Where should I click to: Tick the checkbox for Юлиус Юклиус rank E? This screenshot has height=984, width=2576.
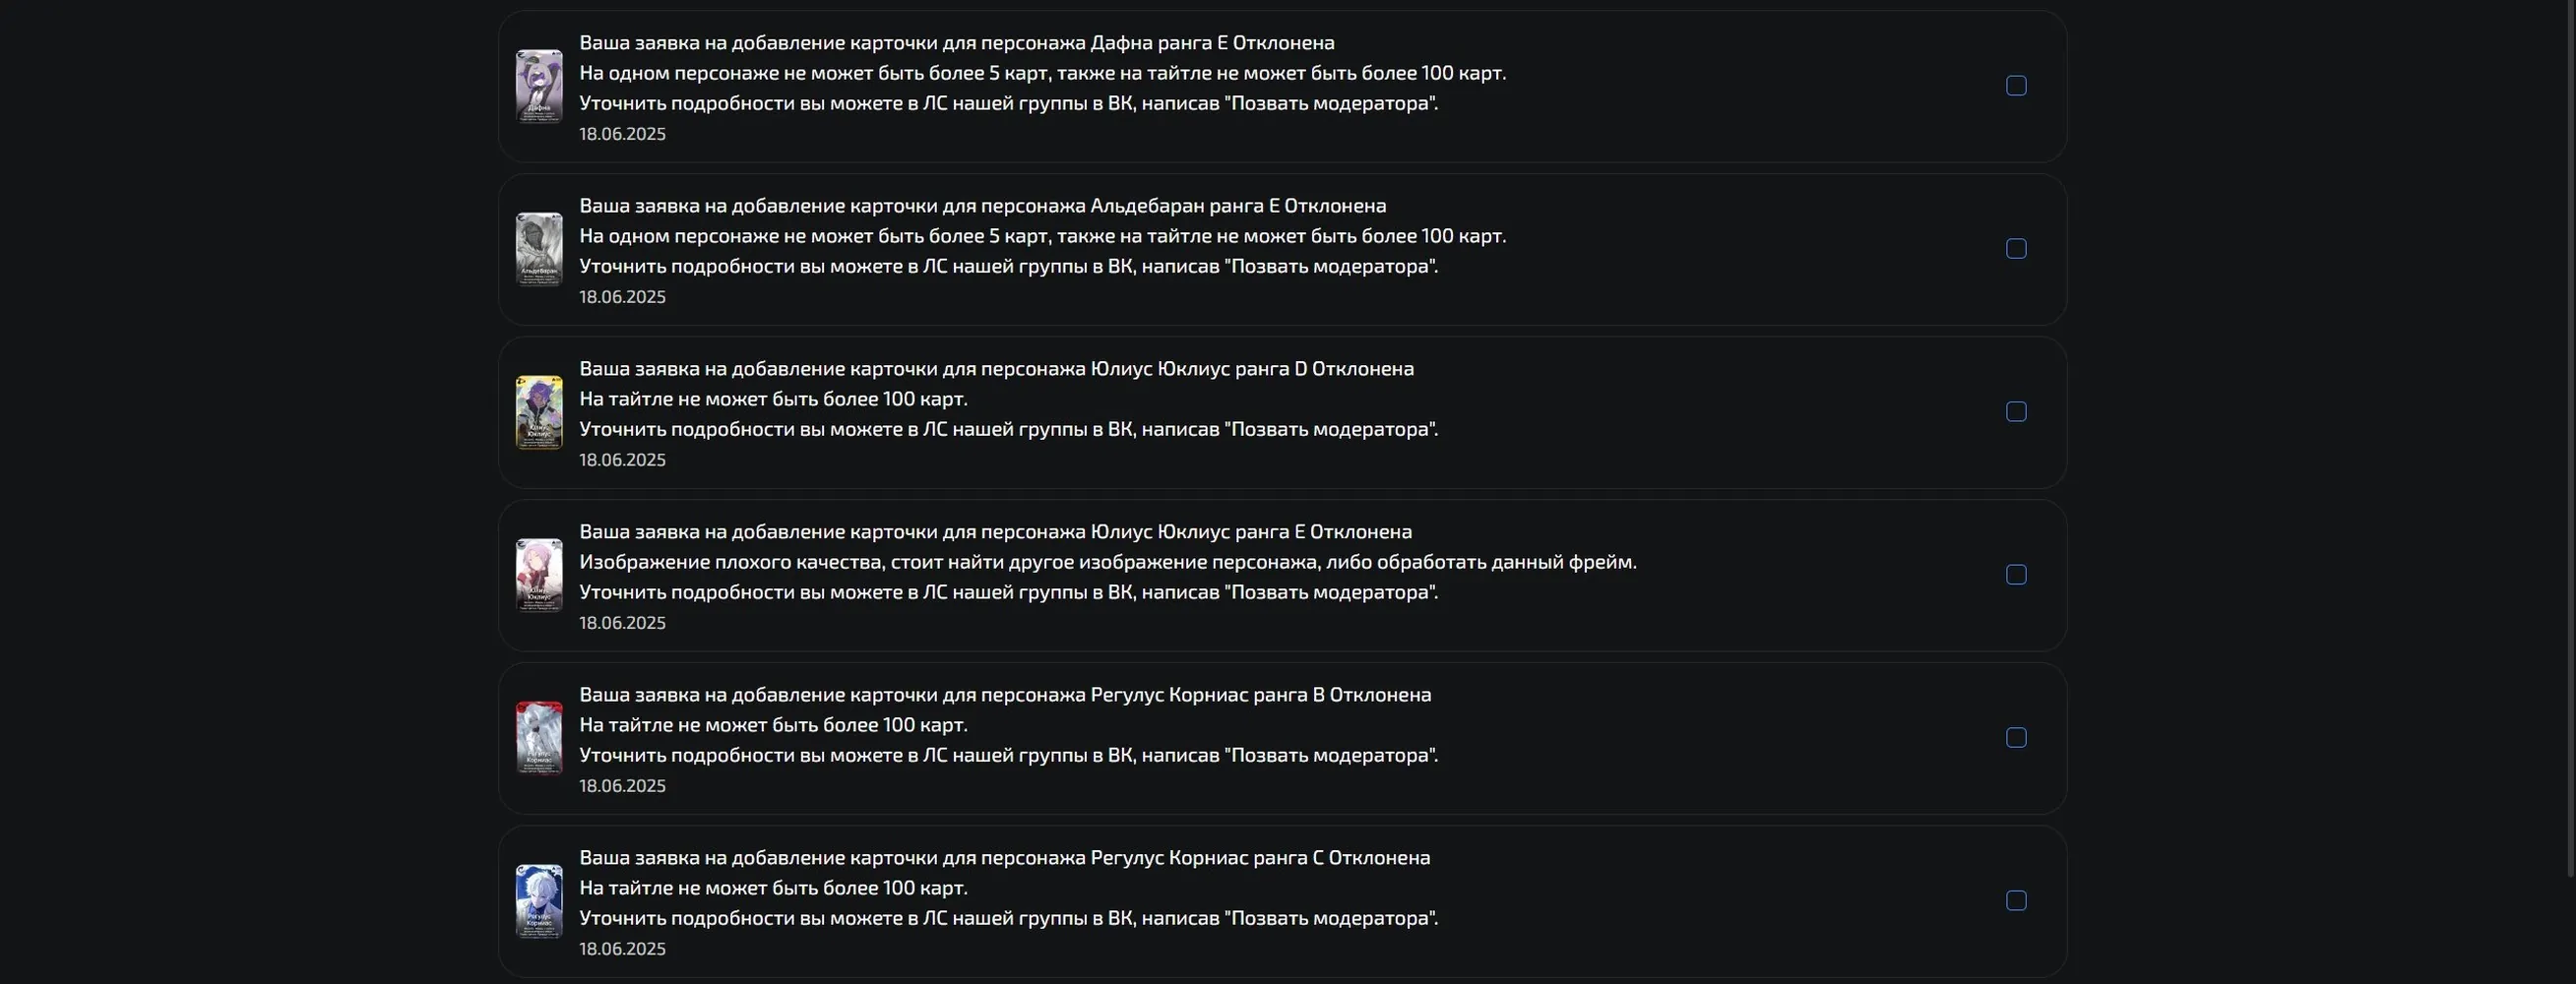[2016, 575]
